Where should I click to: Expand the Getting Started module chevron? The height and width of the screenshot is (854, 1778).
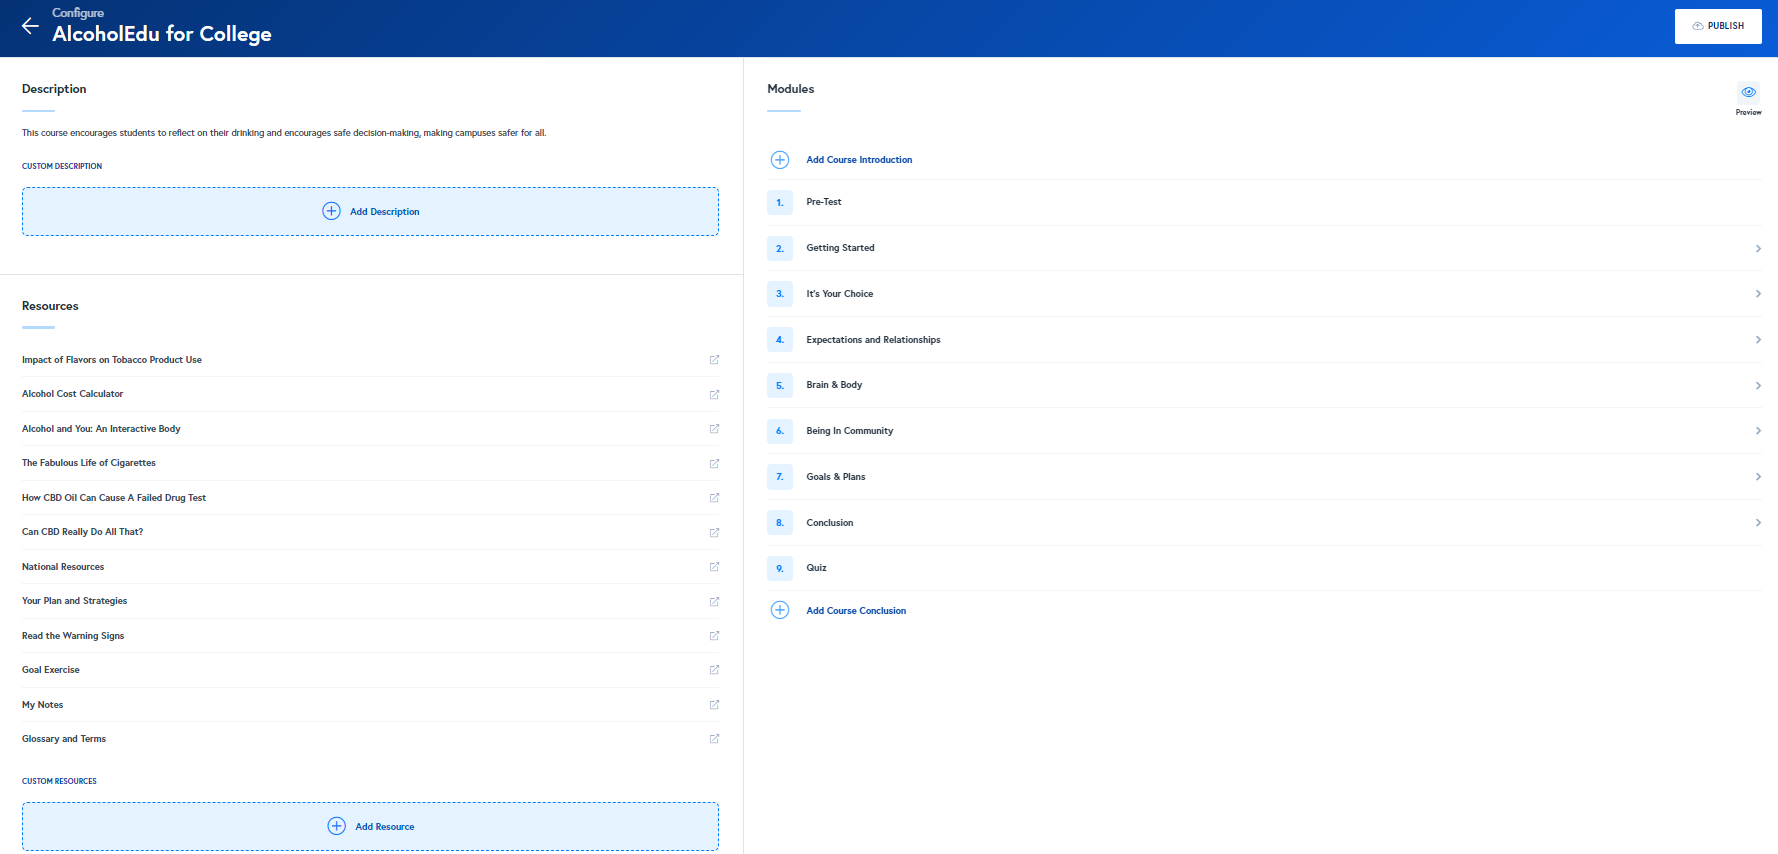click(x=1758, y=248)
